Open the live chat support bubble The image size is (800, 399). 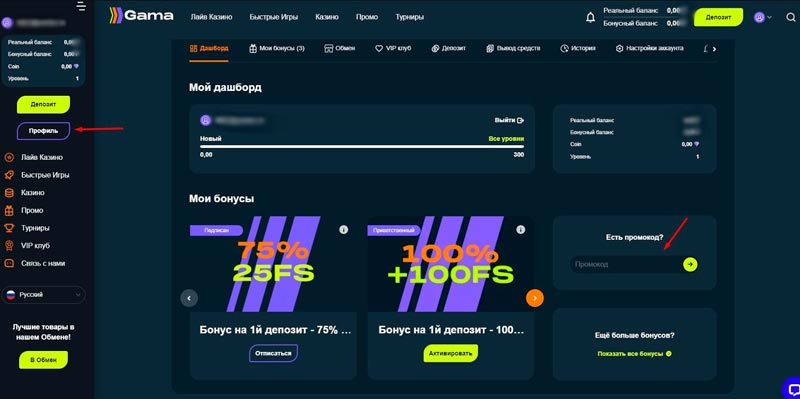792,388
